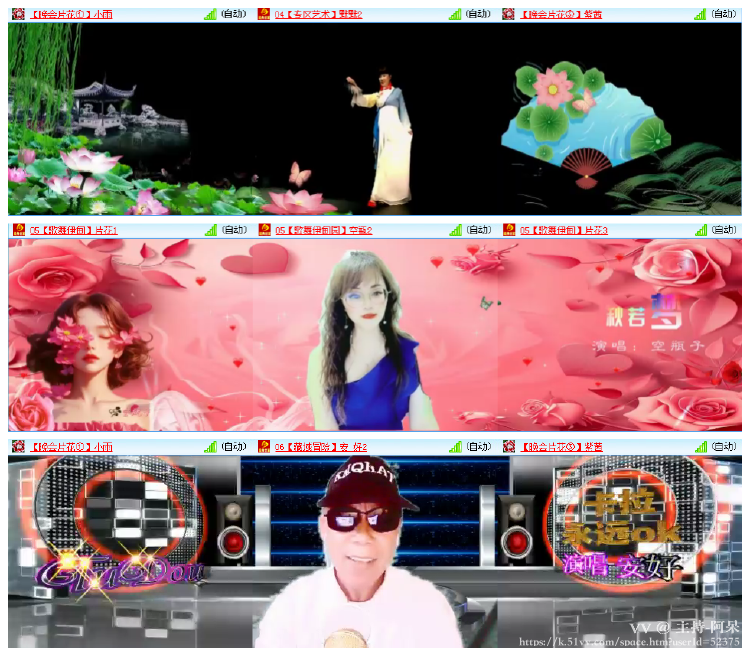Open the 04 翡翠 title link
The height and width of the screenshot is (656, 750).
319,15
